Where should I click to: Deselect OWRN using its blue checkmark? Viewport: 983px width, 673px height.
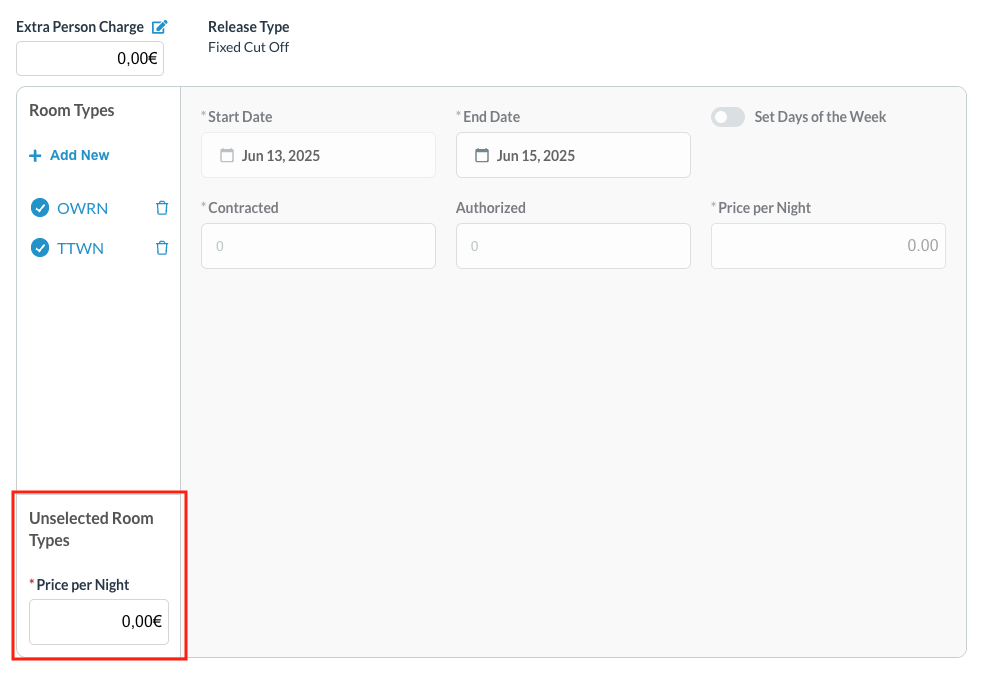pyautogui.click(x=40, y=207)
